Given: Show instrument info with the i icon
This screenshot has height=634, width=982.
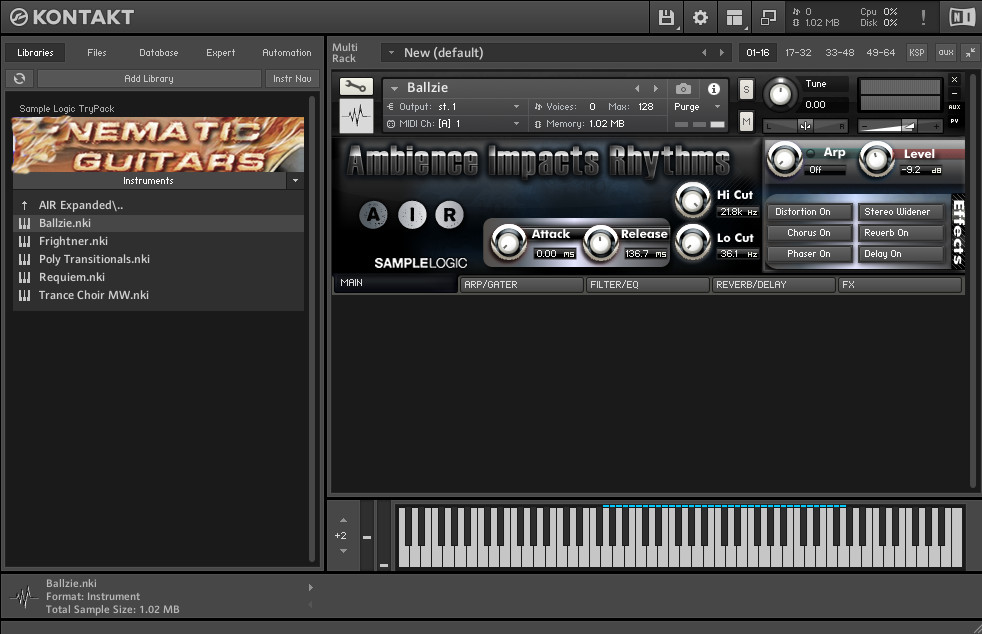Looking at the screenshot, I should click(x=713, y=88).
